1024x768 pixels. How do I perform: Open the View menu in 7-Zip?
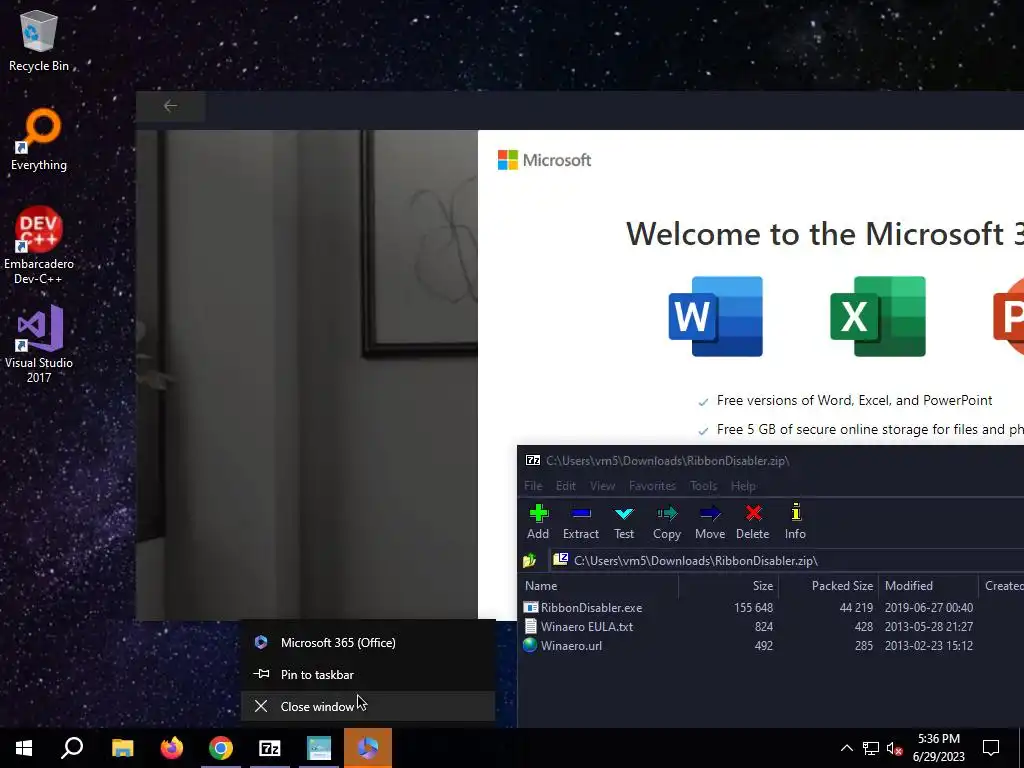point(602,486)
